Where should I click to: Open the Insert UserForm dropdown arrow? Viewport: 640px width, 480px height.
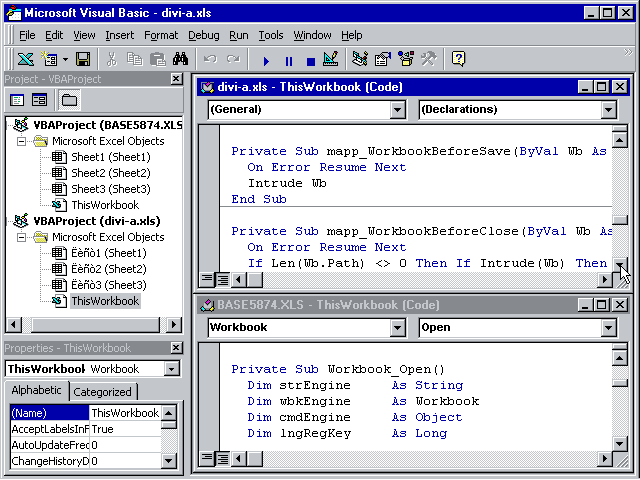pos(65,60)
